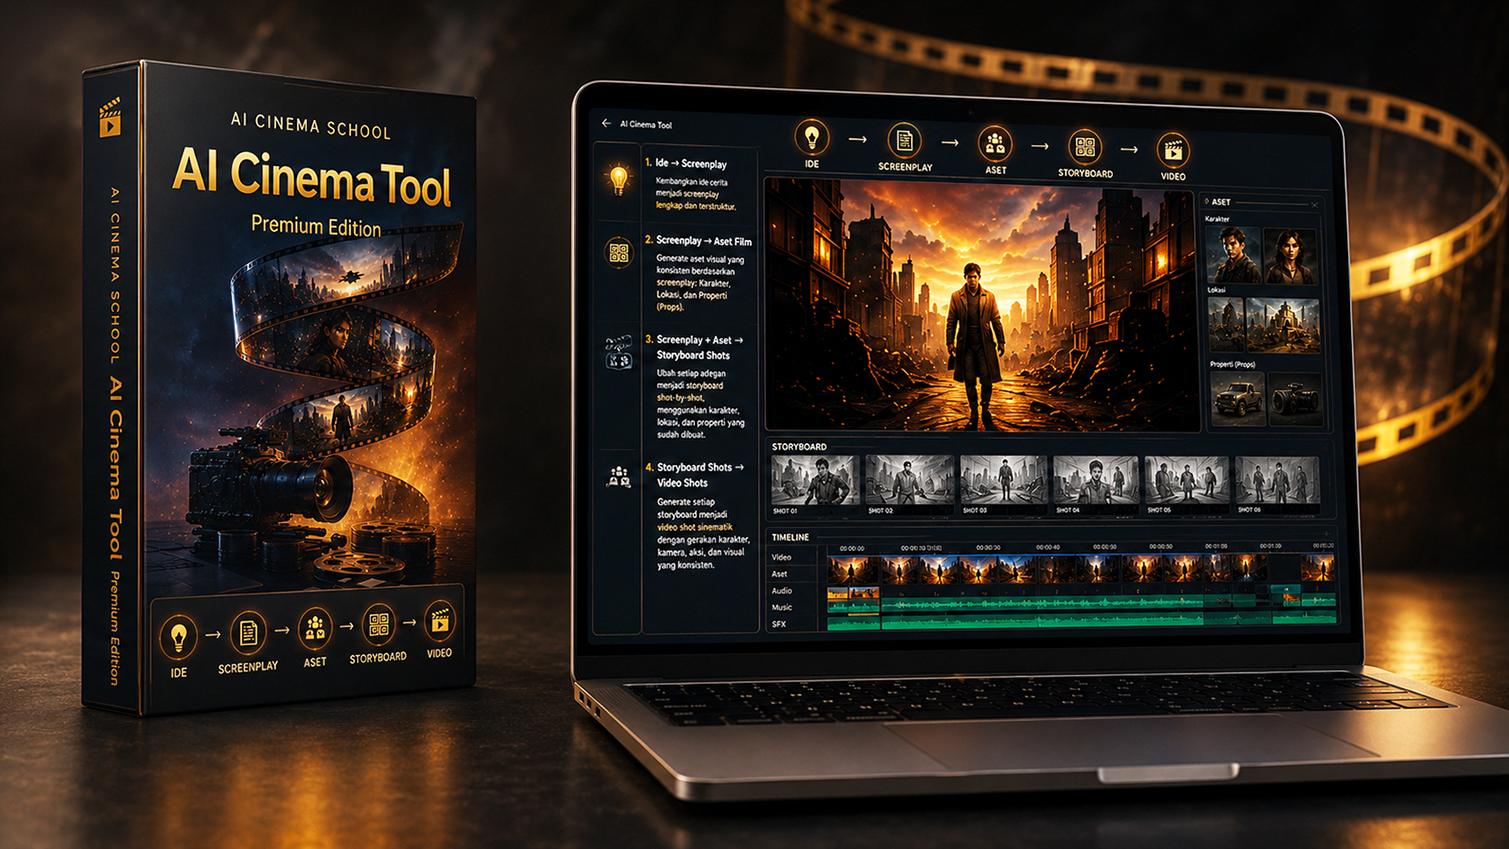Select the Music track label in the timeline

point(781,607)
